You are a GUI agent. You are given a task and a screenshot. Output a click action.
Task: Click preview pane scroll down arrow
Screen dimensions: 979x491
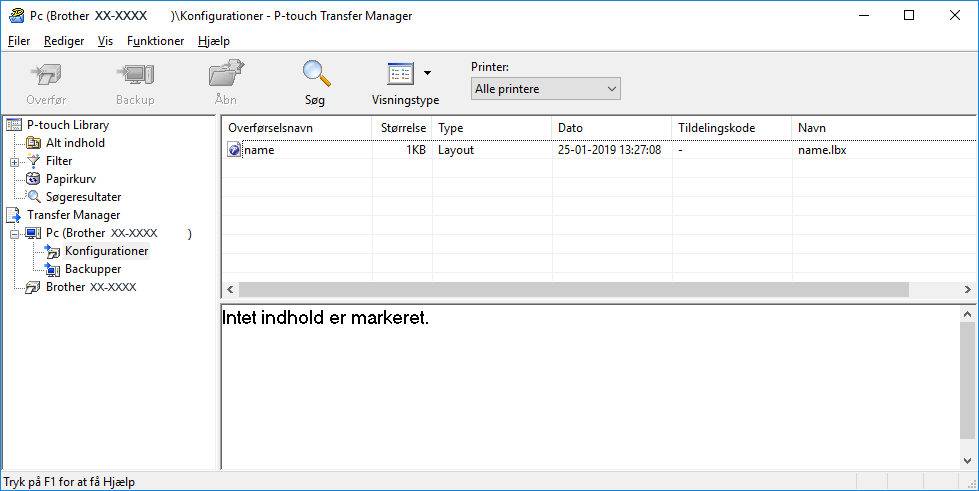(967, 461)
